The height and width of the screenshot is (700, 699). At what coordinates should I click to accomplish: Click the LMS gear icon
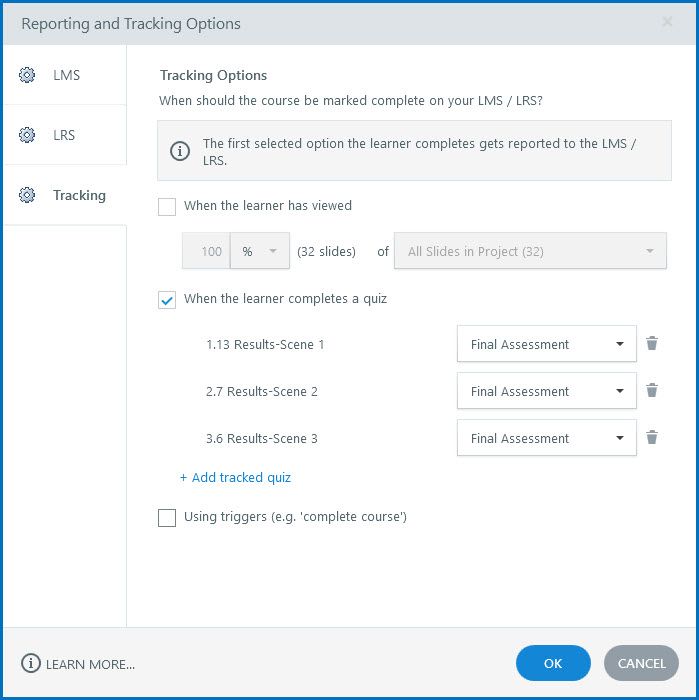click(x=27, y=75)
